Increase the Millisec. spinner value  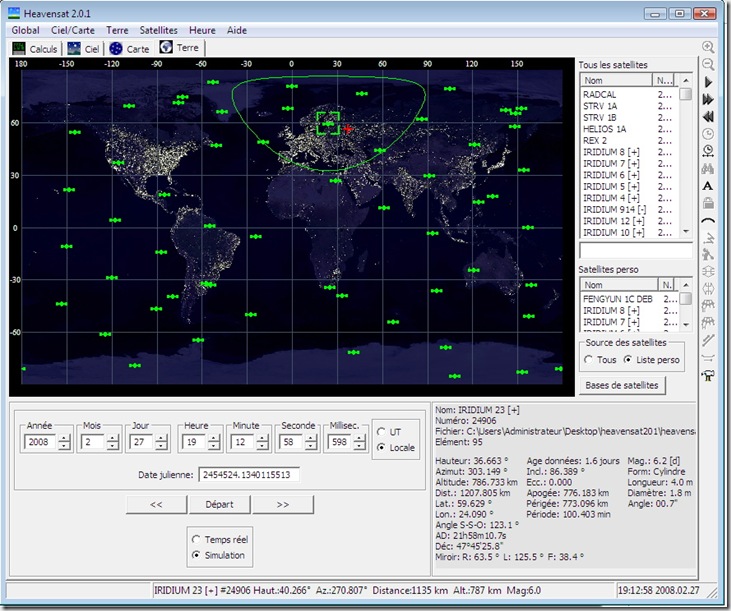[x=359, y=439]
